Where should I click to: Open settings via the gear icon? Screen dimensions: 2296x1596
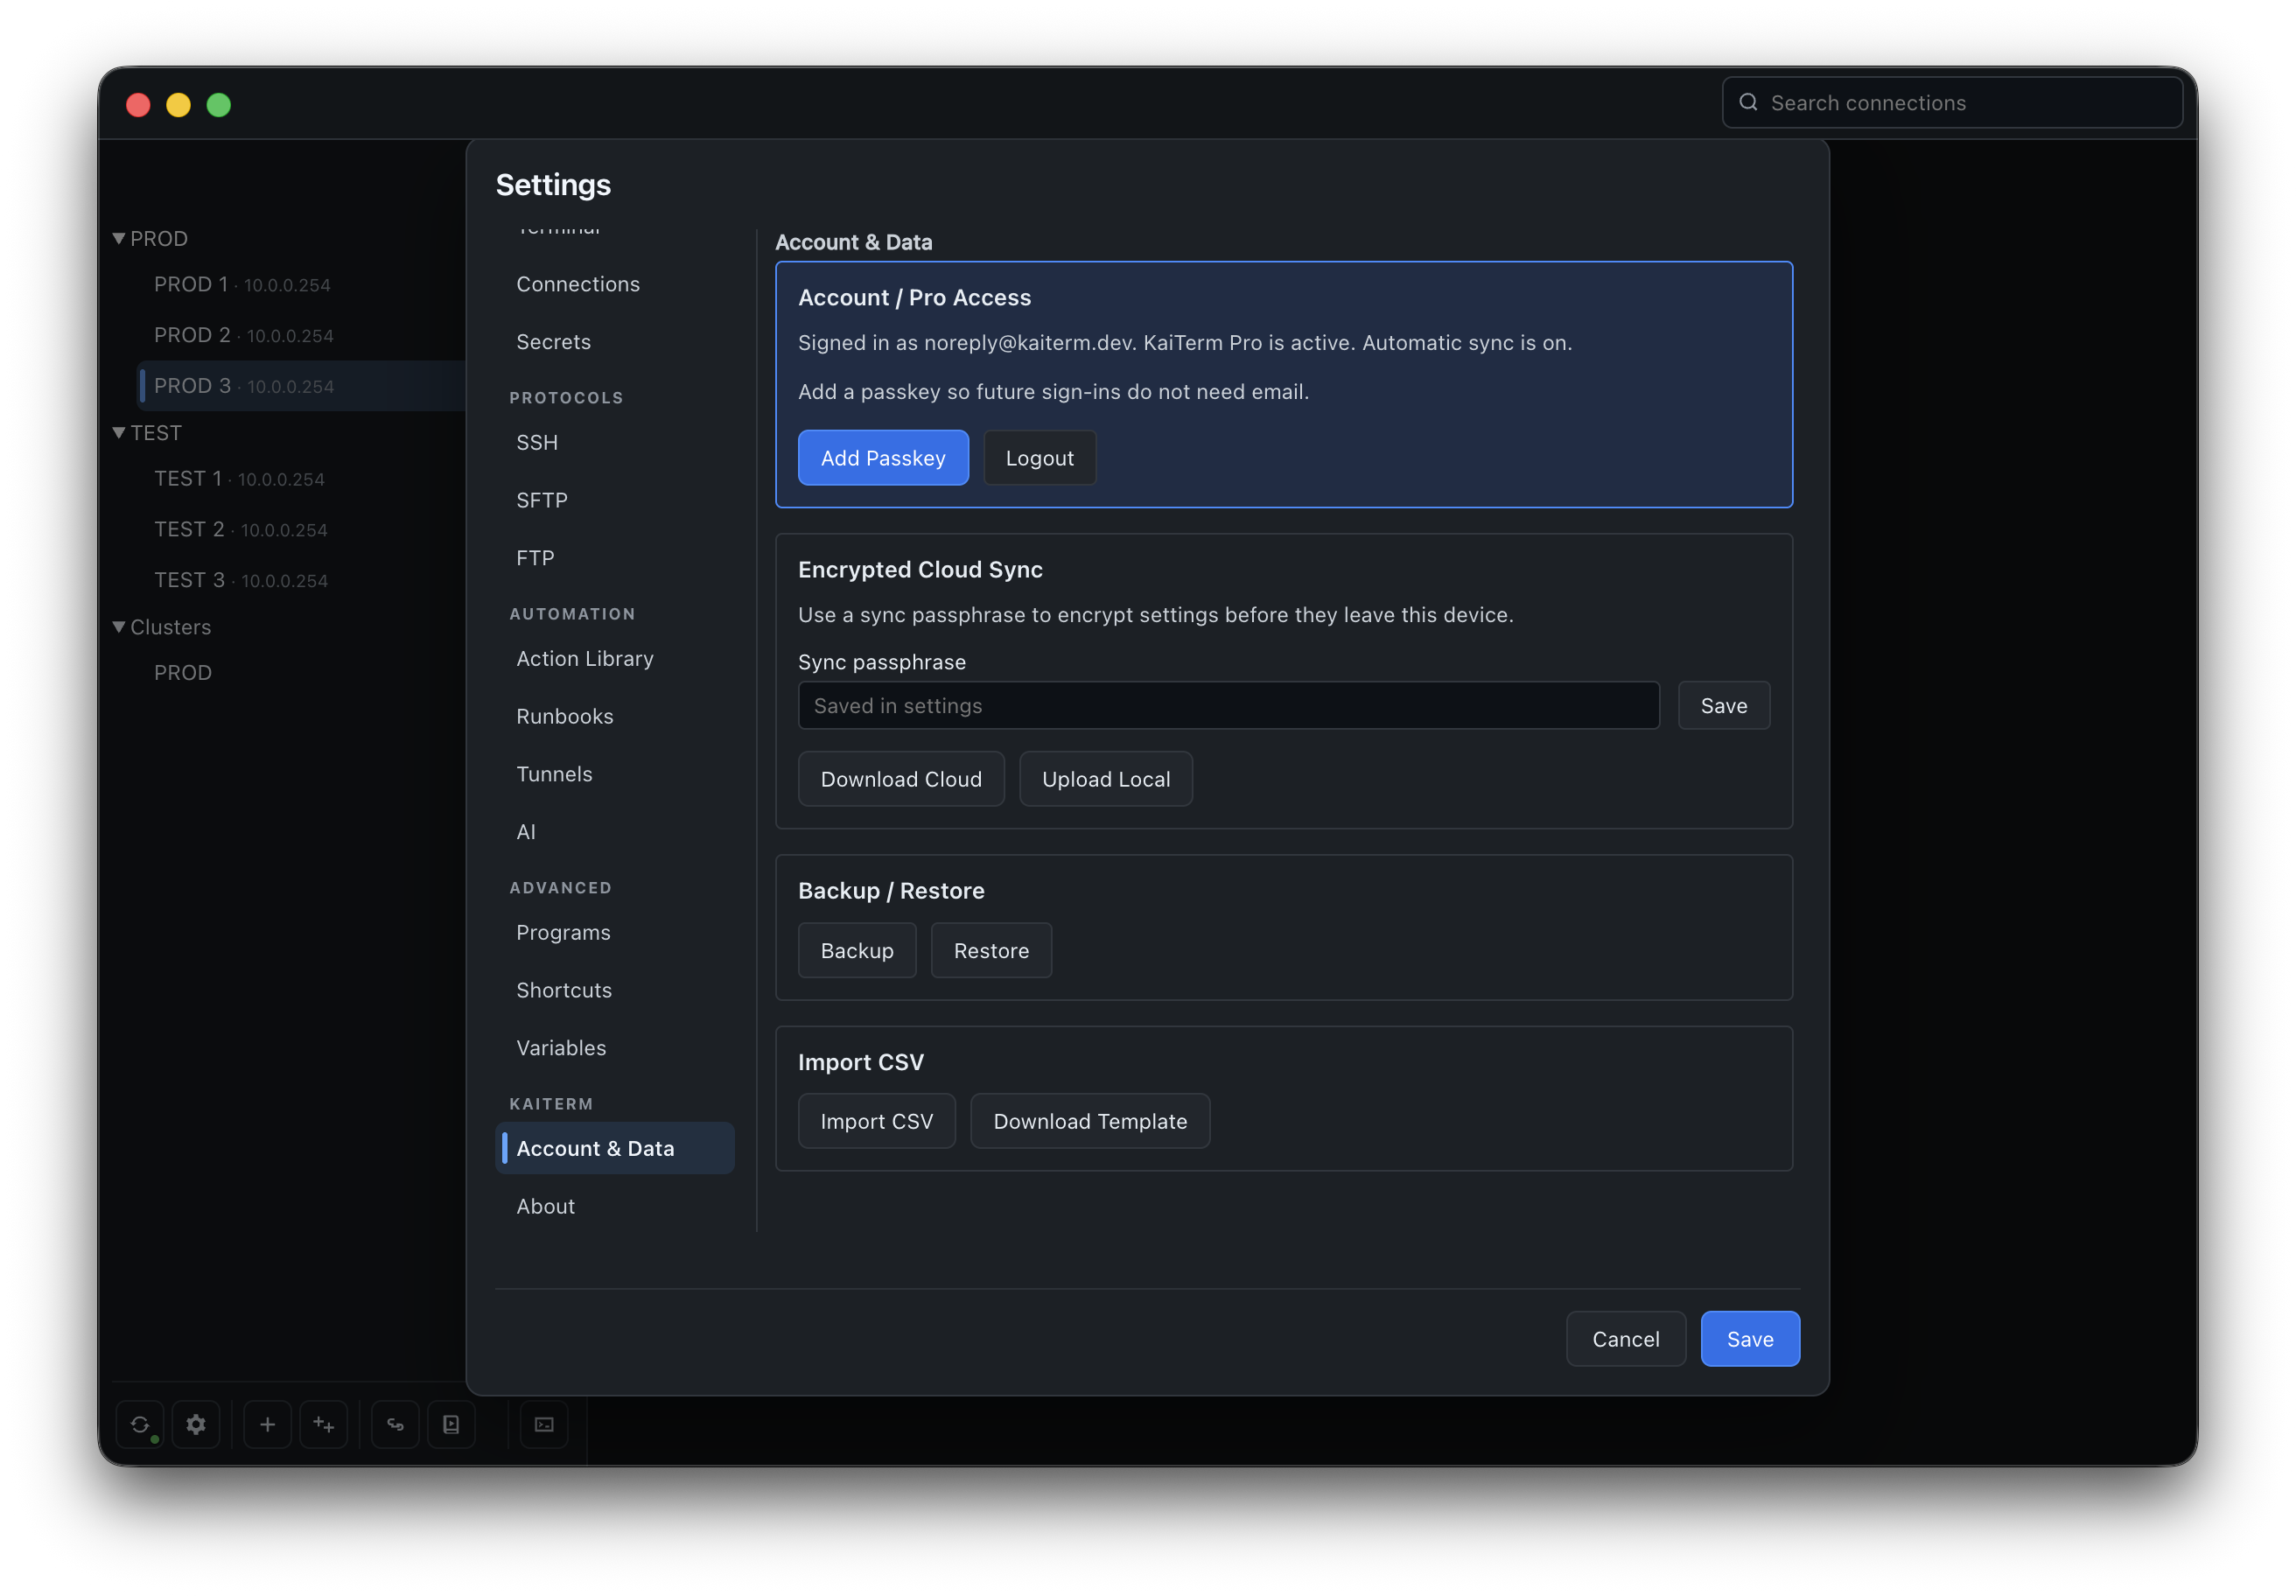point(196,1424)
